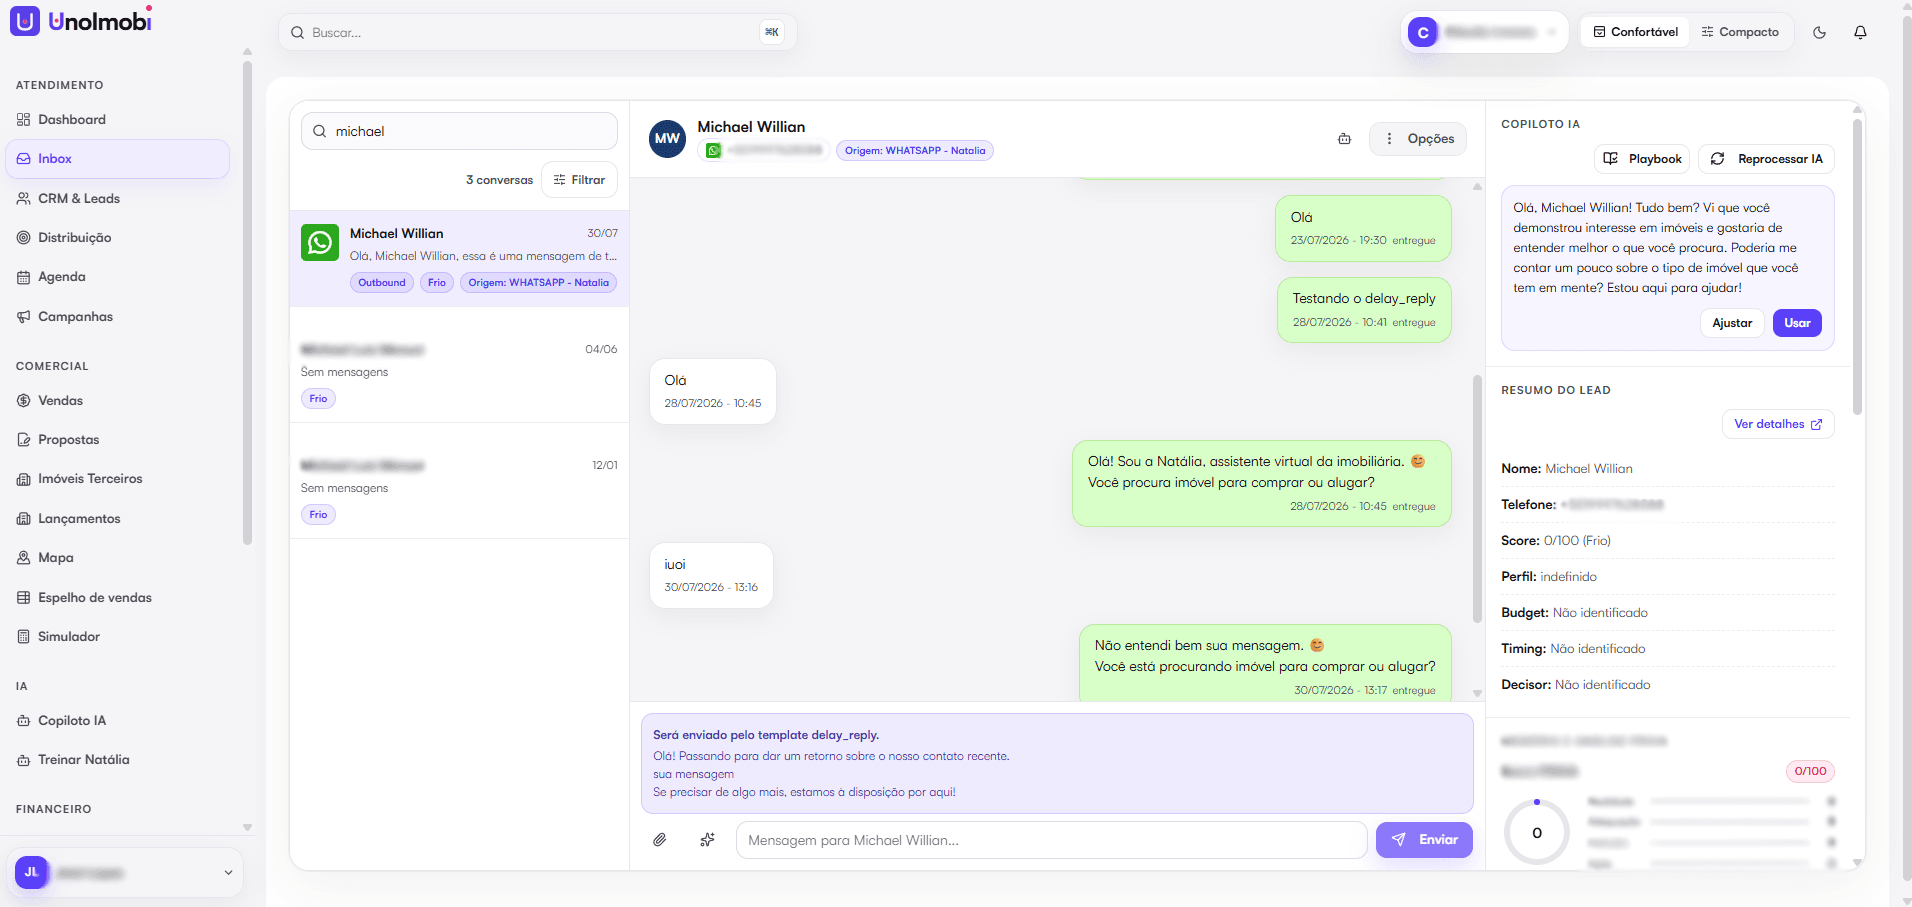Expand the account selector dropdown in top bar
Image resolution: width=1912 pixels, height=907 pixels.
tap(1484, 32)
